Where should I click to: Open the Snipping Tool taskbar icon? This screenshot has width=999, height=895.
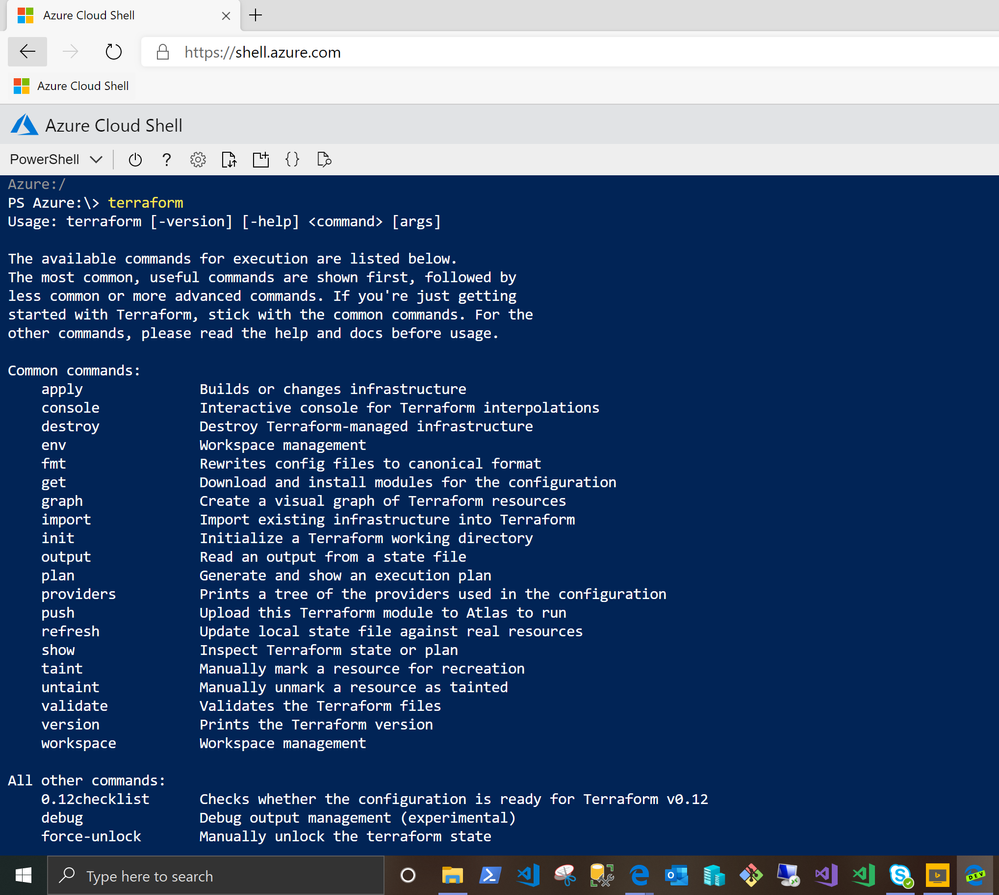point(564,876)
